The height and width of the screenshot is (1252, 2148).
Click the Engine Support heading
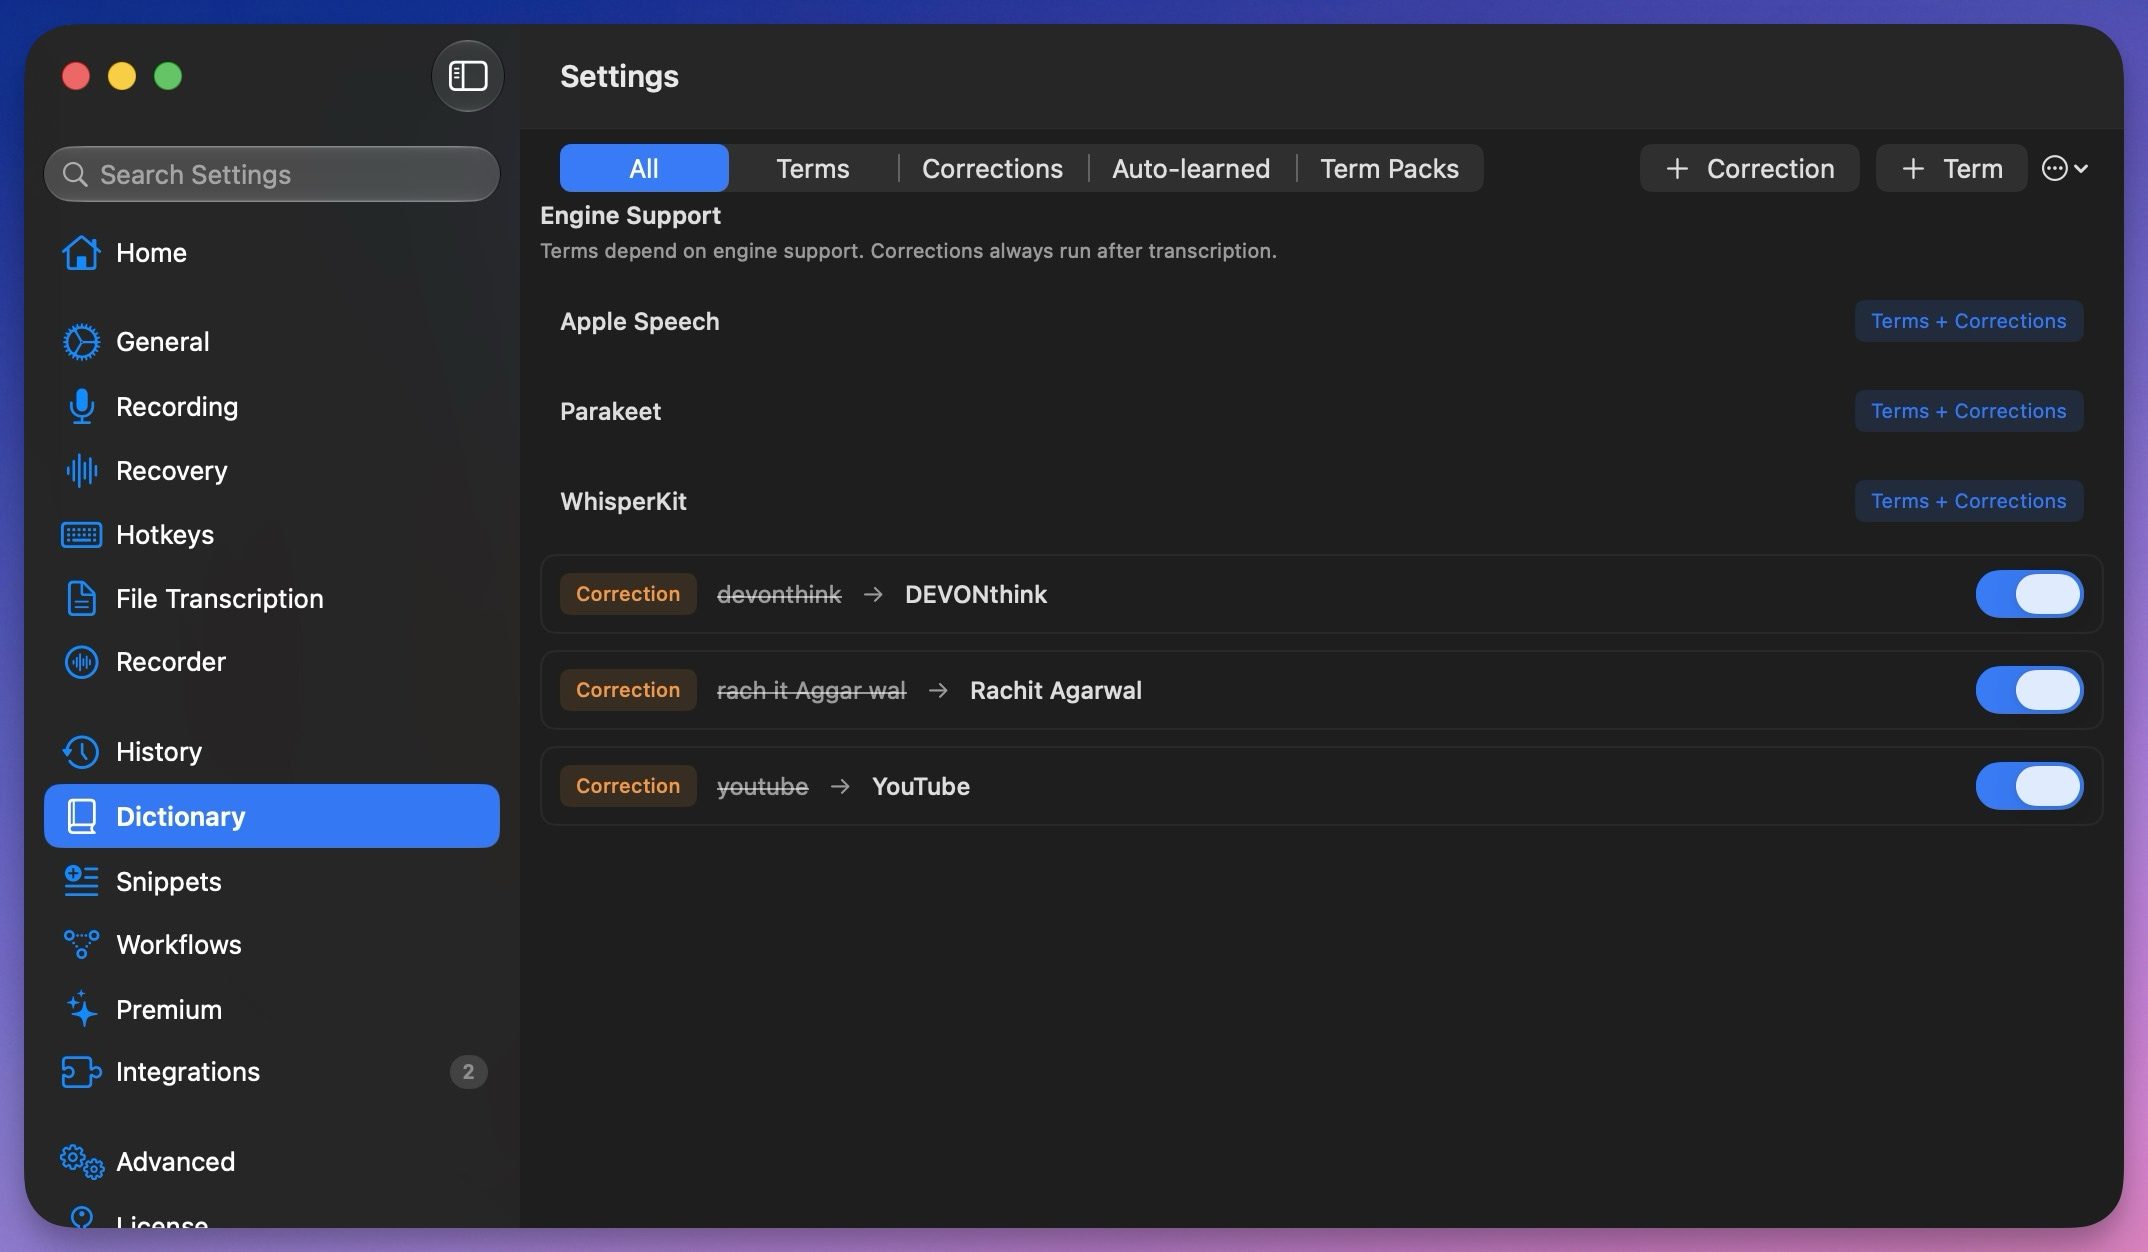[x=630, y=215]
